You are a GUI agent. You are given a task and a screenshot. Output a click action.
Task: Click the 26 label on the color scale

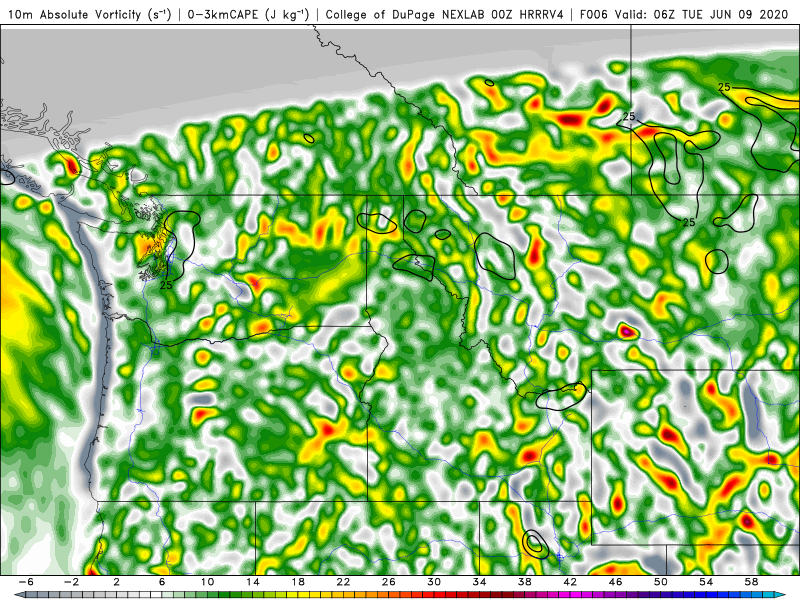pyautogui.click(x=389, y=582)
